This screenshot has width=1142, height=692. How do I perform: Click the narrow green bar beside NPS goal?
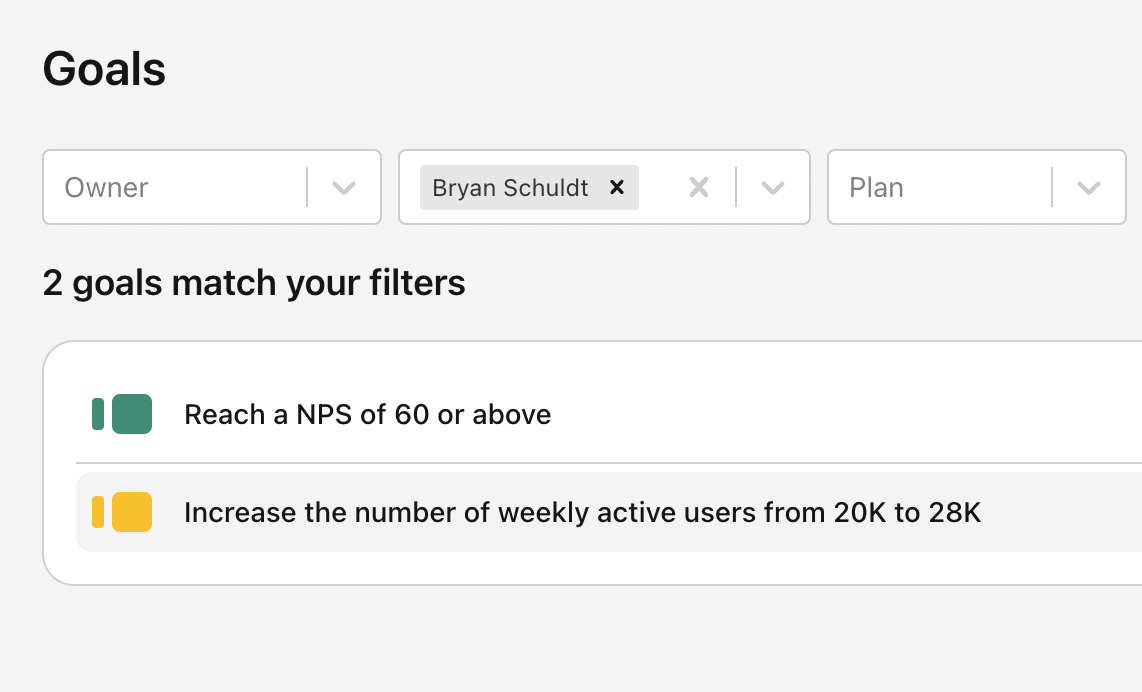tap(98, 414)
